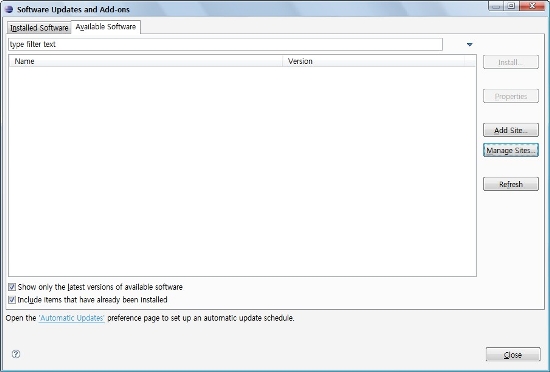Open the Automatic Updates preference link

(72, 318)
